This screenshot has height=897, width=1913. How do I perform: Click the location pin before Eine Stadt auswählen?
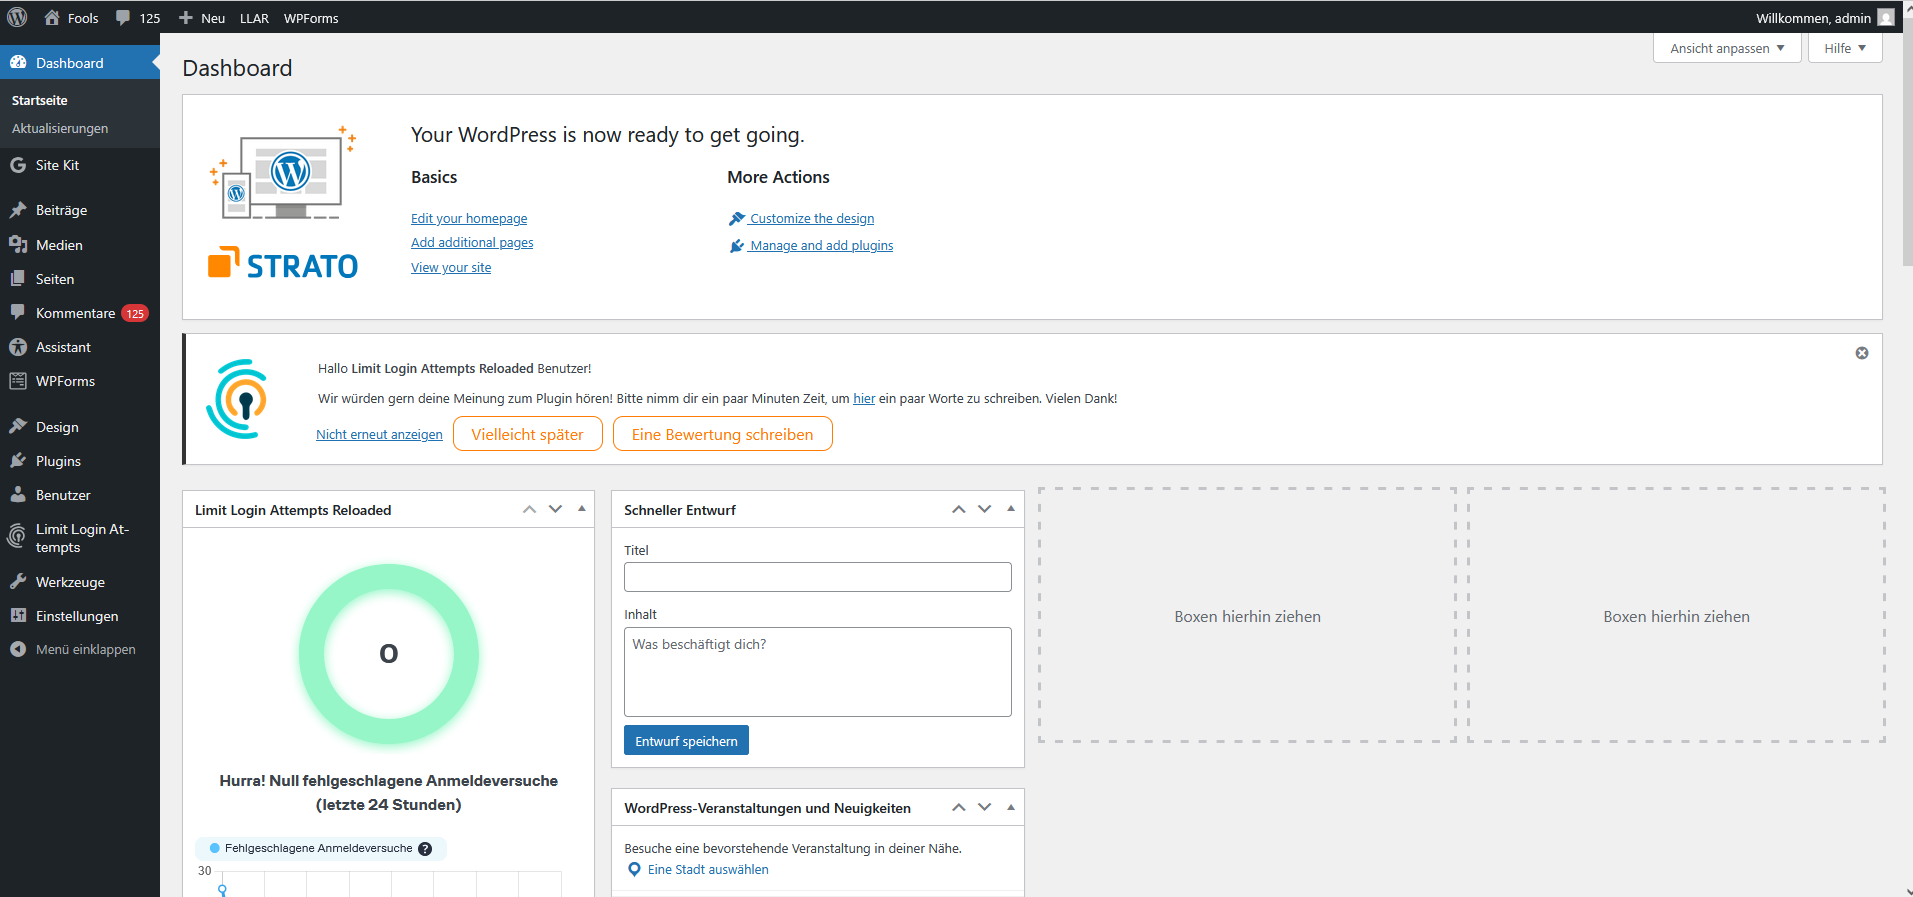(634, 870)
